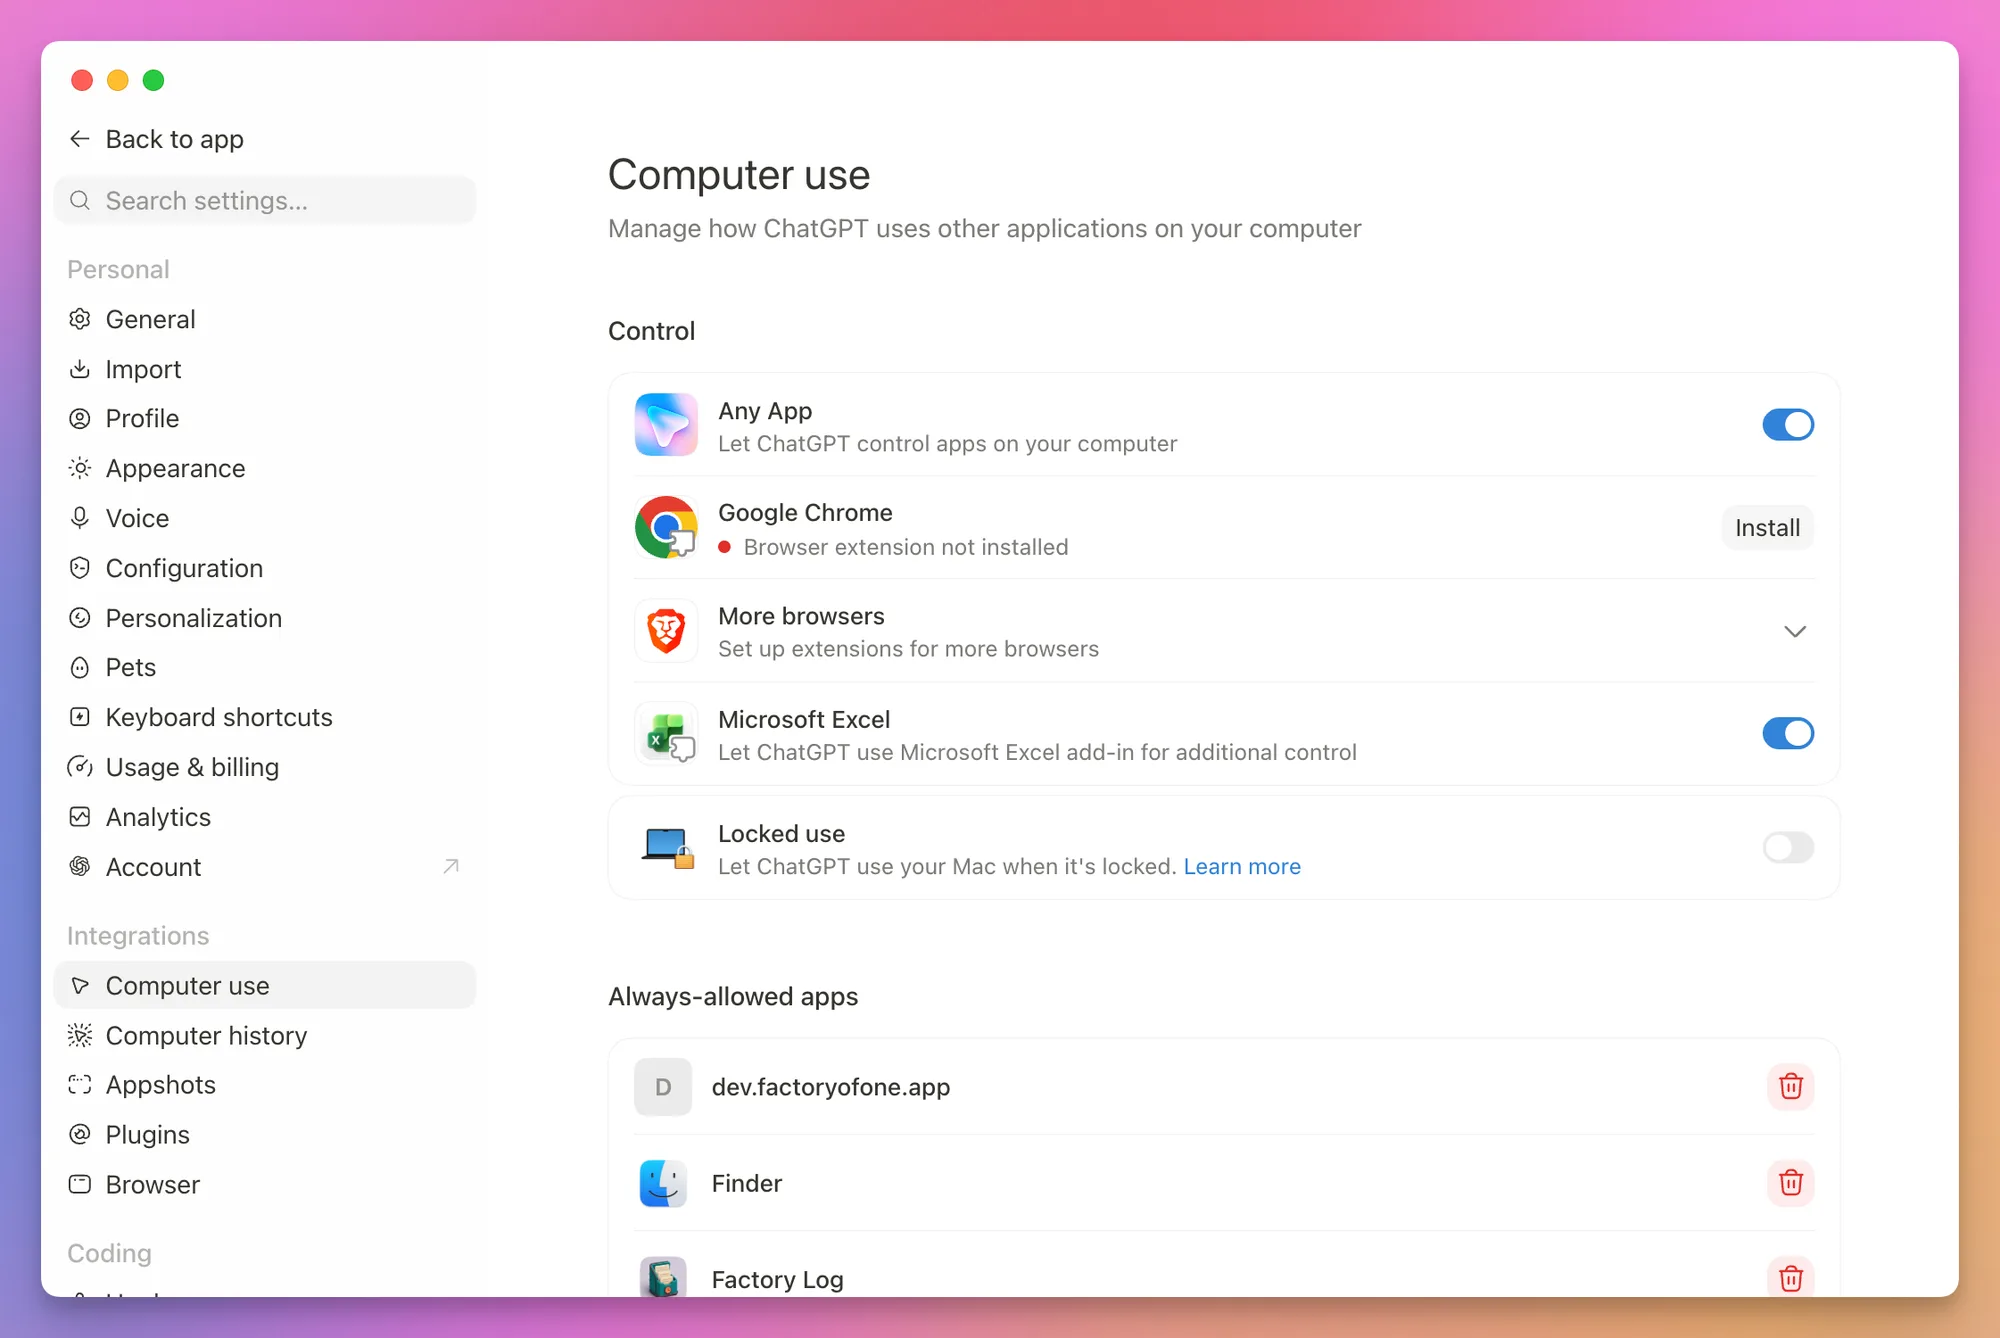Click the search magnifier icon in settings
The height and width of the screenshot is (1338, 2000).
pos(80,201)
